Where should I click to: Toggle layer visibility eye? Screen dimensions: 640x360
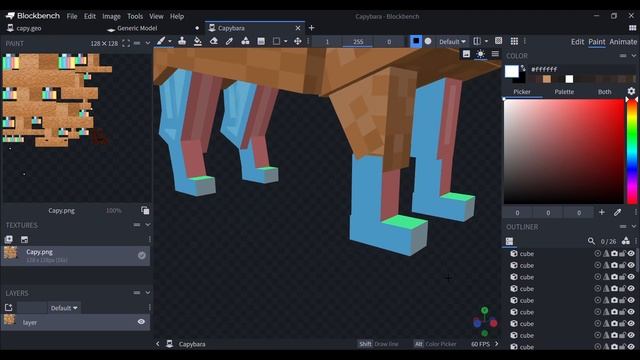141,322
